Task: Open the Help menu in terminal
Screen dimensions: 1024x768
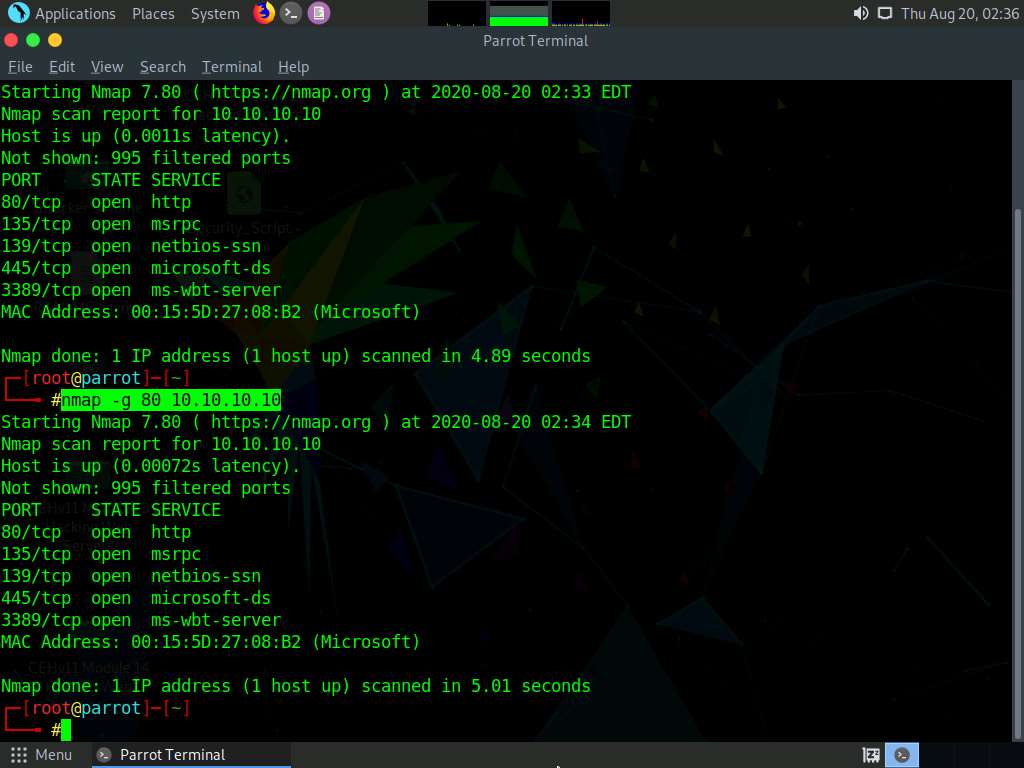Action: [293, 67]
